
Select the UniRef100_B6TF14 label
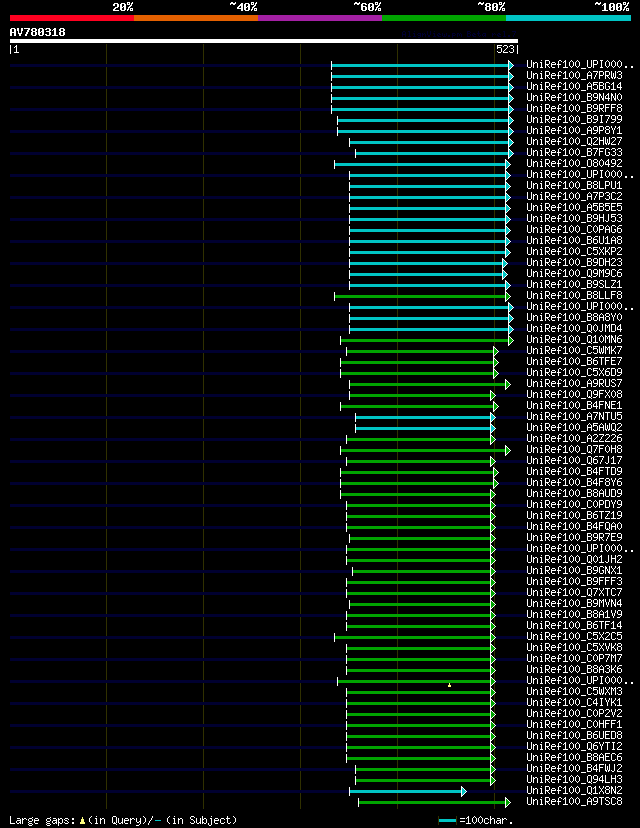pyautogui.click(x=574, y=626)
